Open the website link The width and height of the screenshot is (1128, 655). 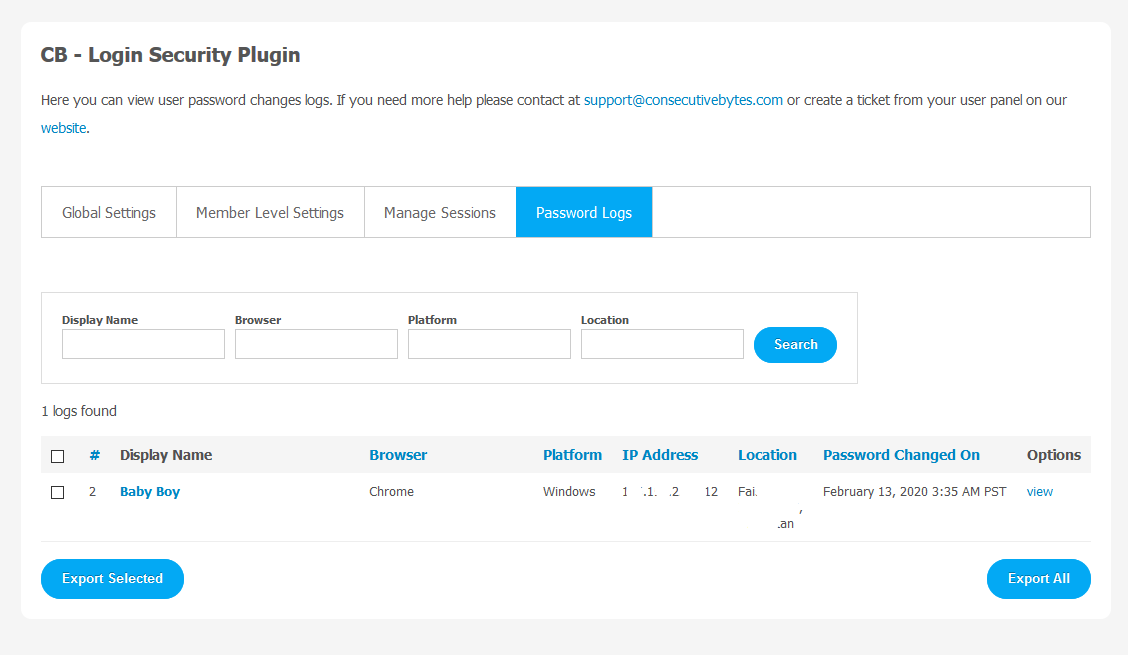coord(63,128)
